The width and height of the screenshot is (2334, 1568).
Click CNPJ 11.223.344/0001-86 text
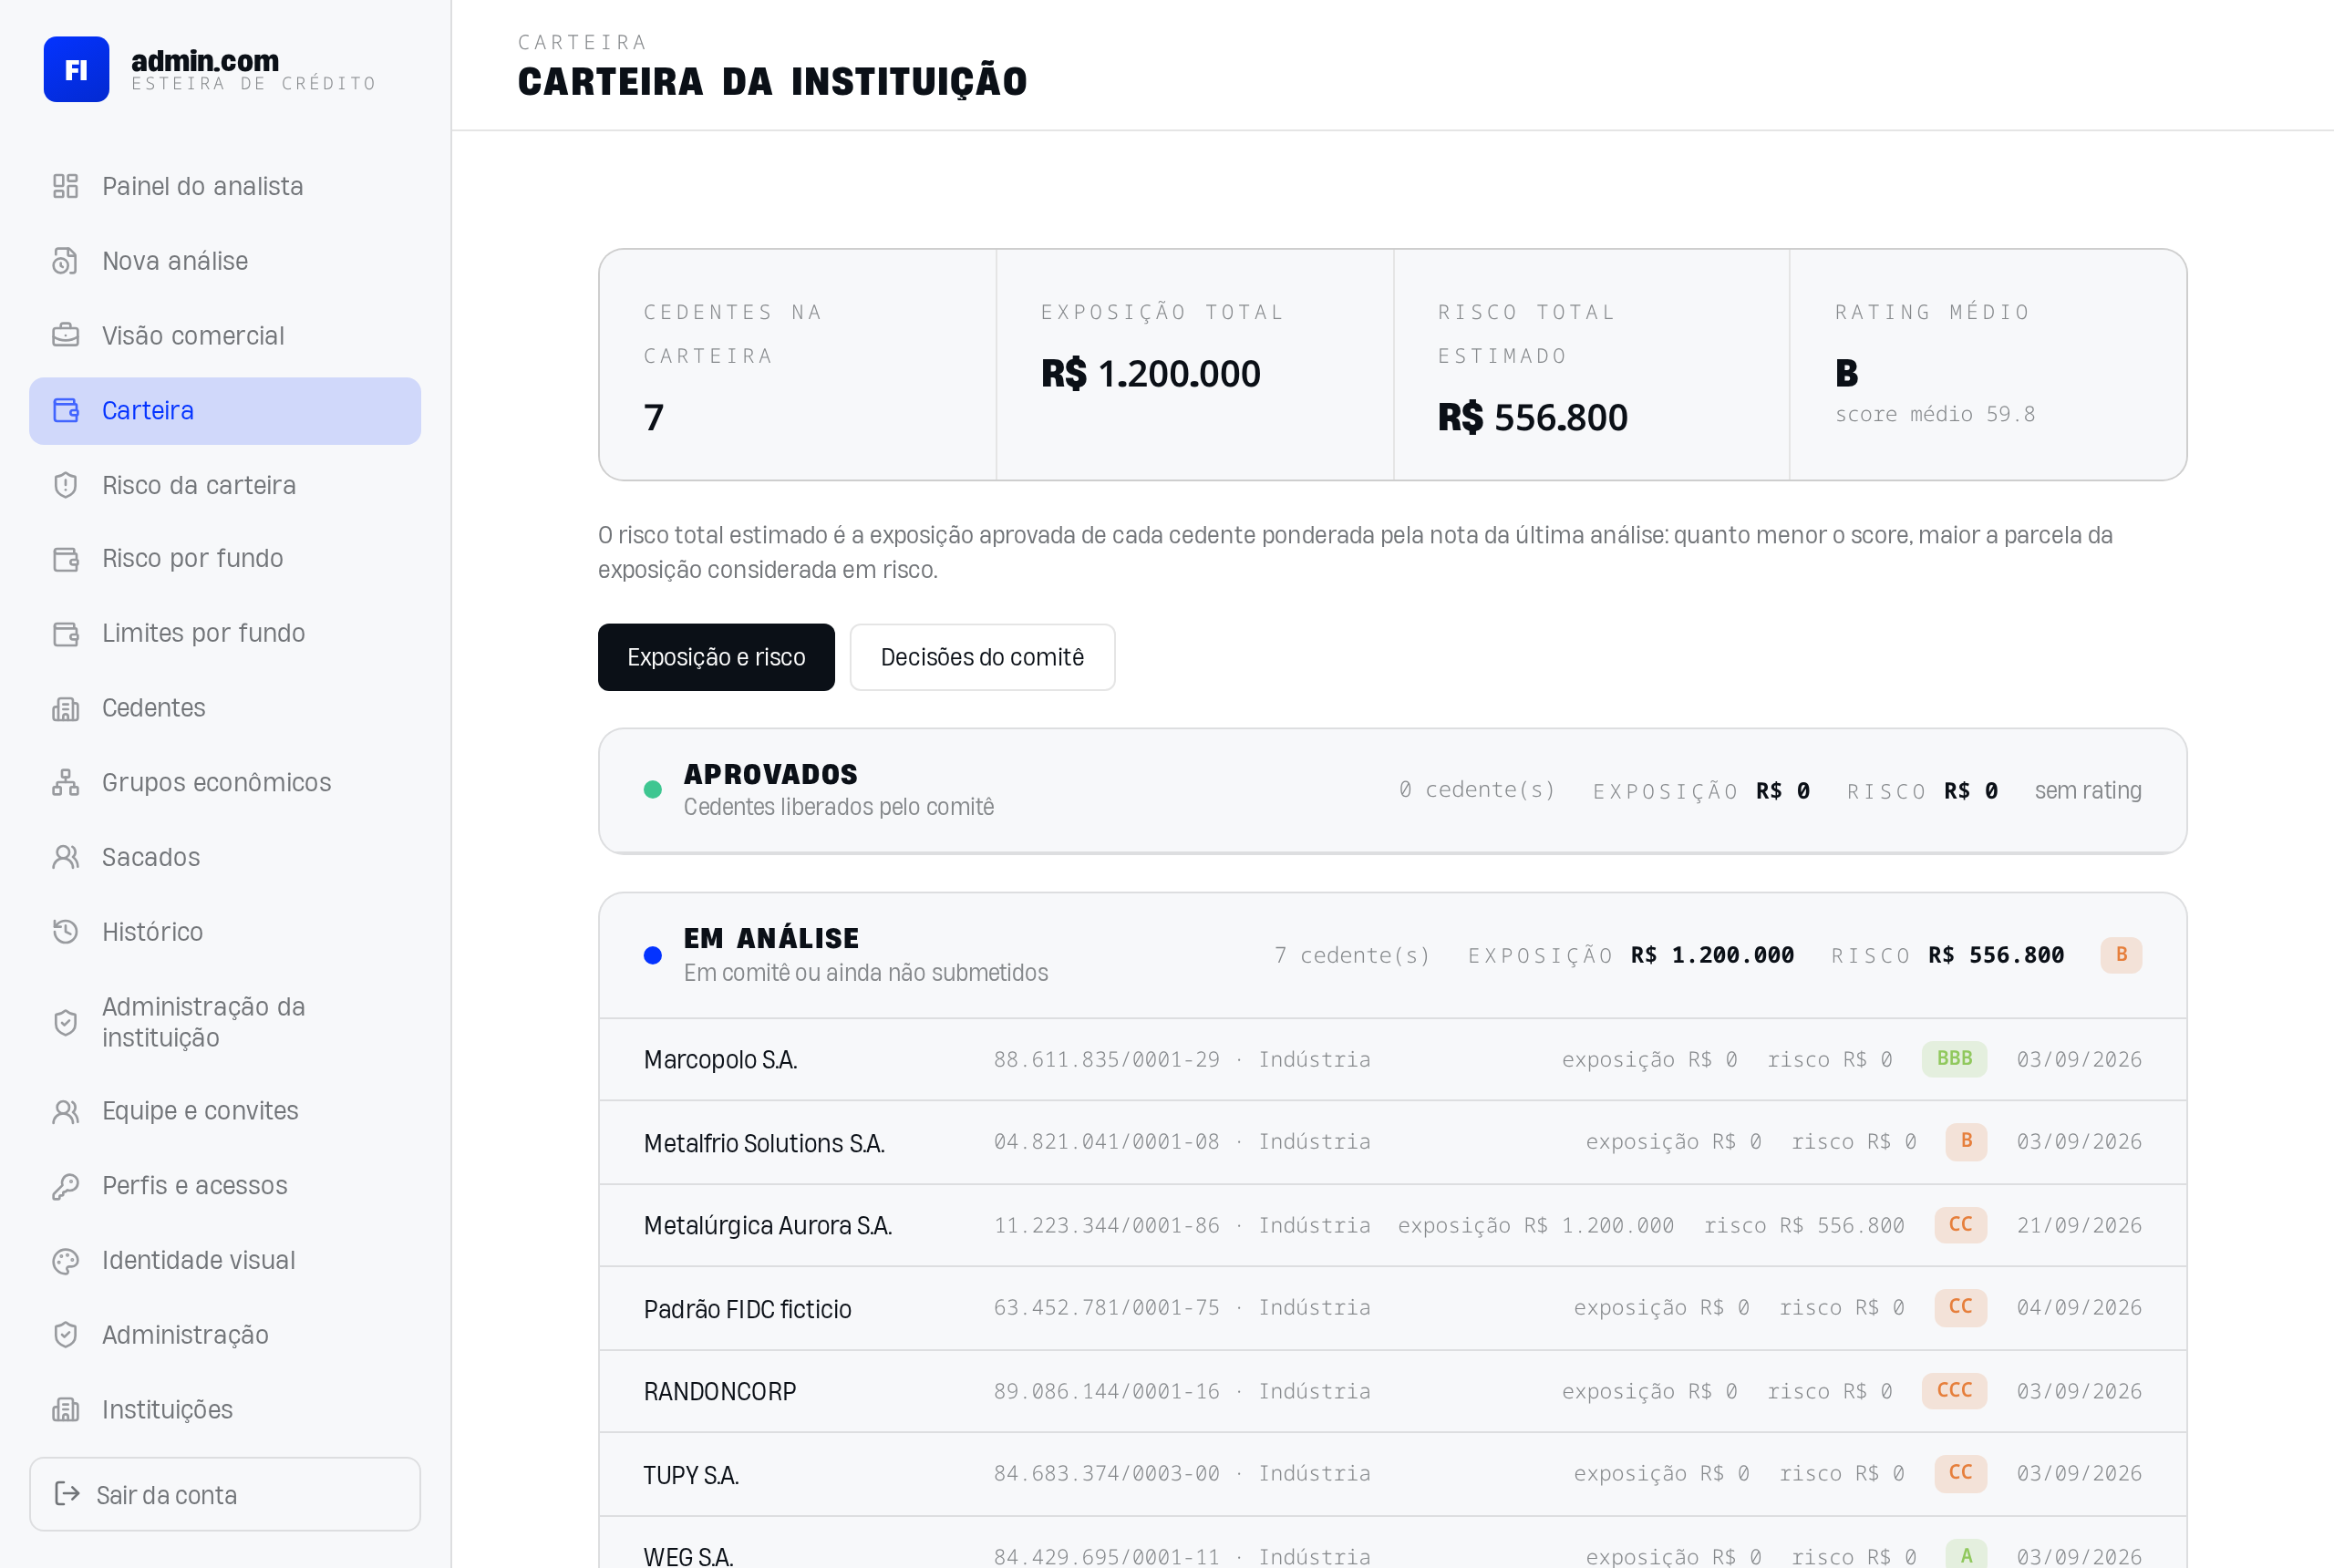click(1106, 1226)
